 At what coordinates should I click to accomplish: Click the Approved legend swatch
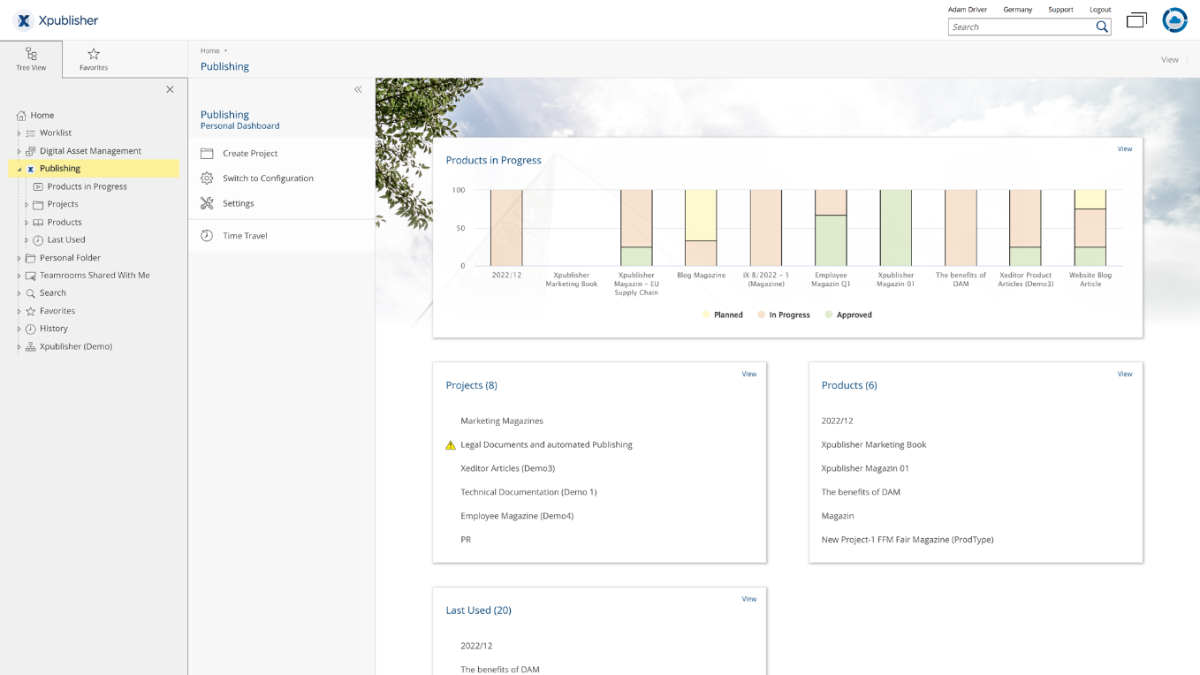[x=828, y=315]
